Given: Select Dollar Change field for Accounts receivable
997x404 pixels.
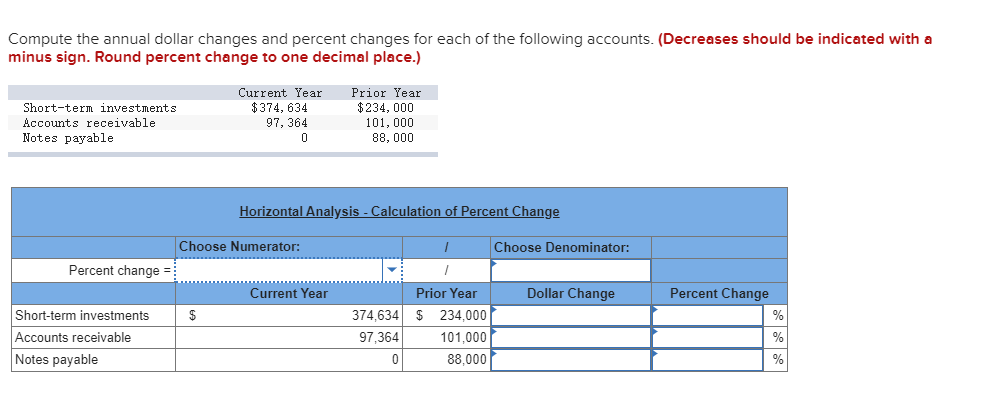Looking at the screenshot, I should (570, 337).
